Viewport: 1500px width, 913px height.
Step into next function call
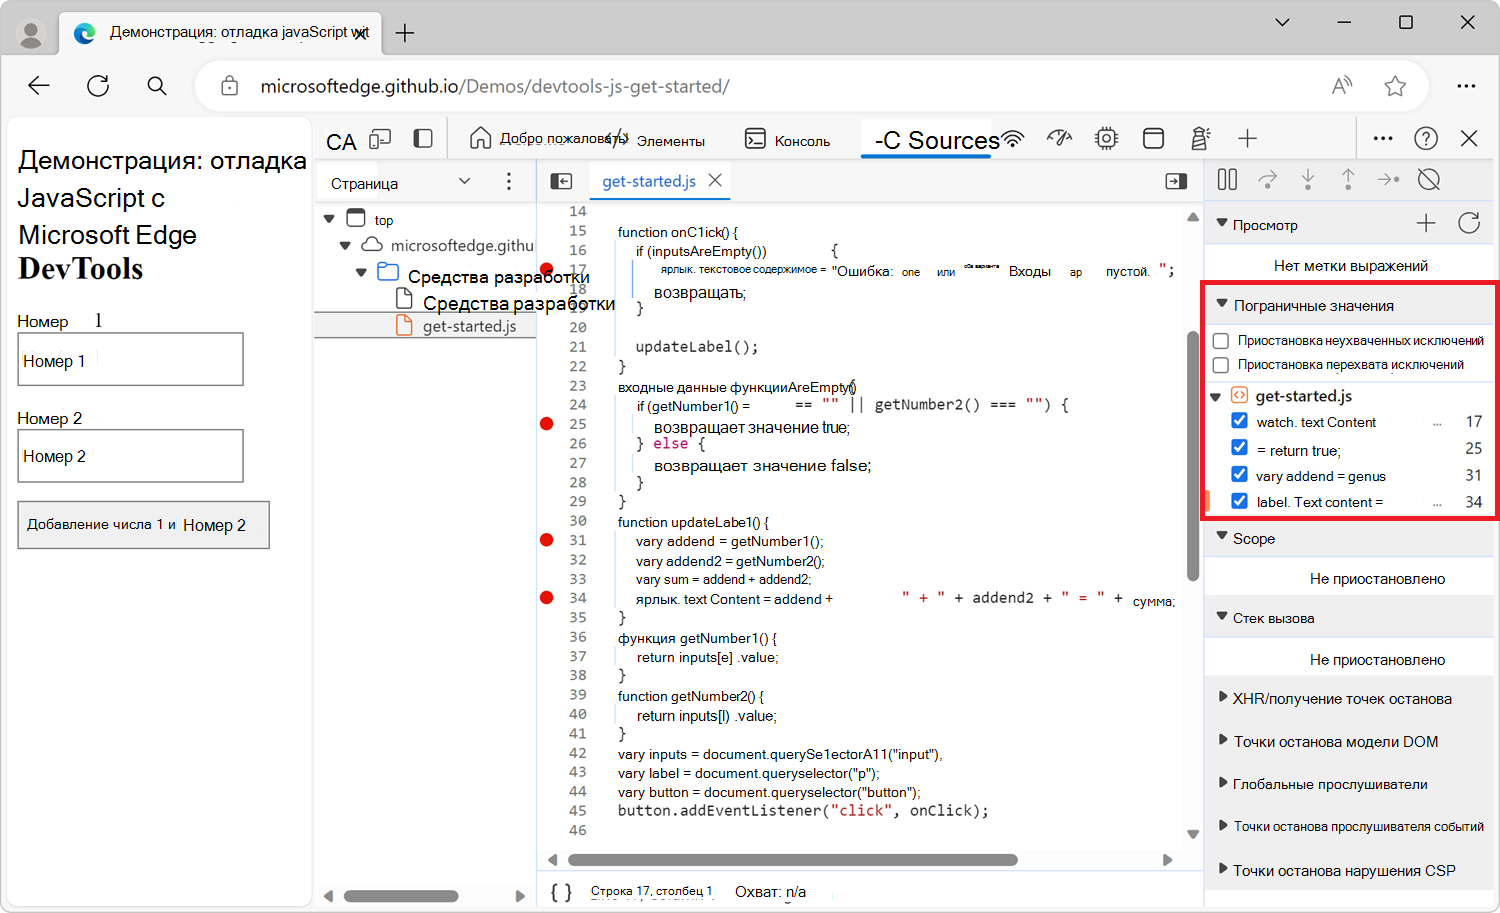1308,179
